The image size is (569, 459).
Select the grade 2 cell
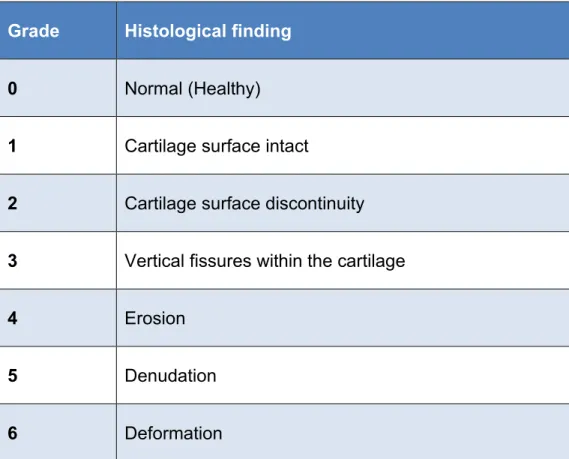[x=58, y=203]
